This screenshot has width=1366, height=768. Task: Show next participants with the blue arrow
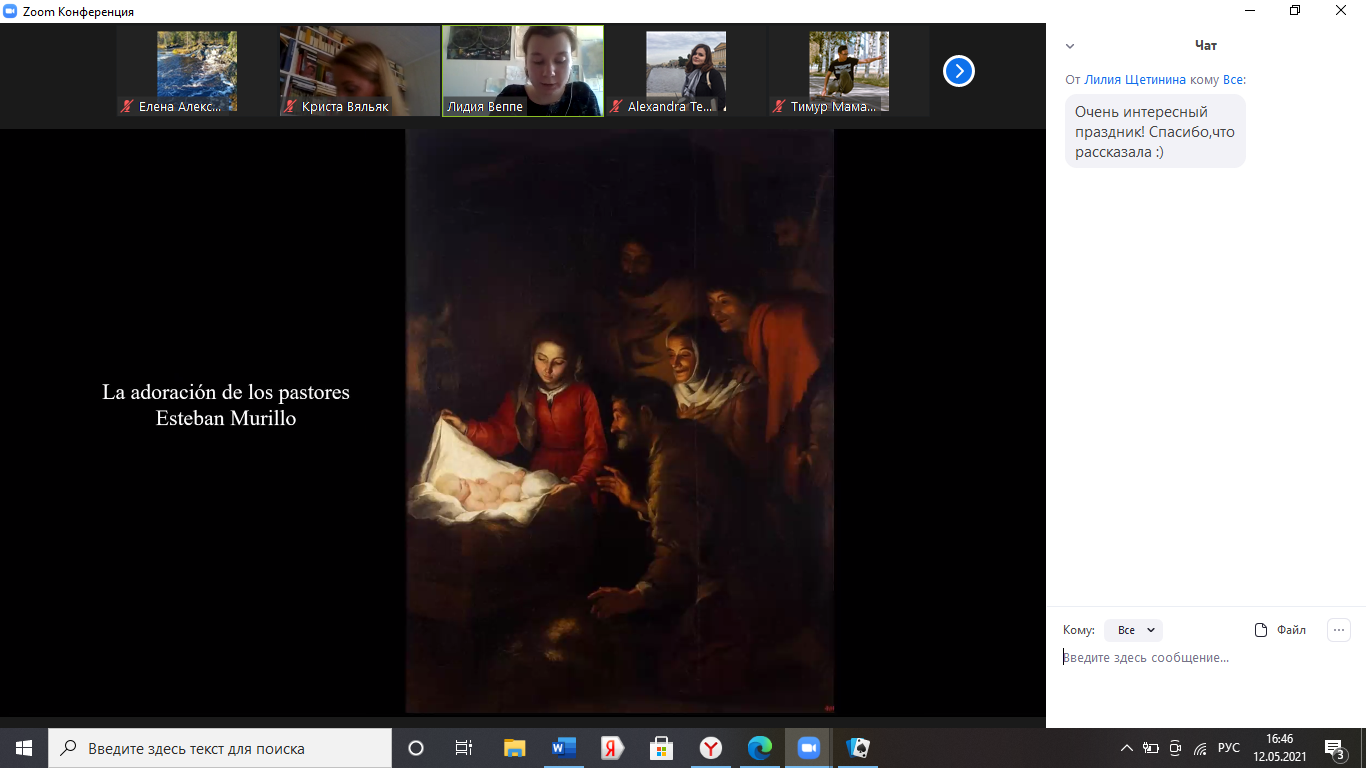coord(958,71)
